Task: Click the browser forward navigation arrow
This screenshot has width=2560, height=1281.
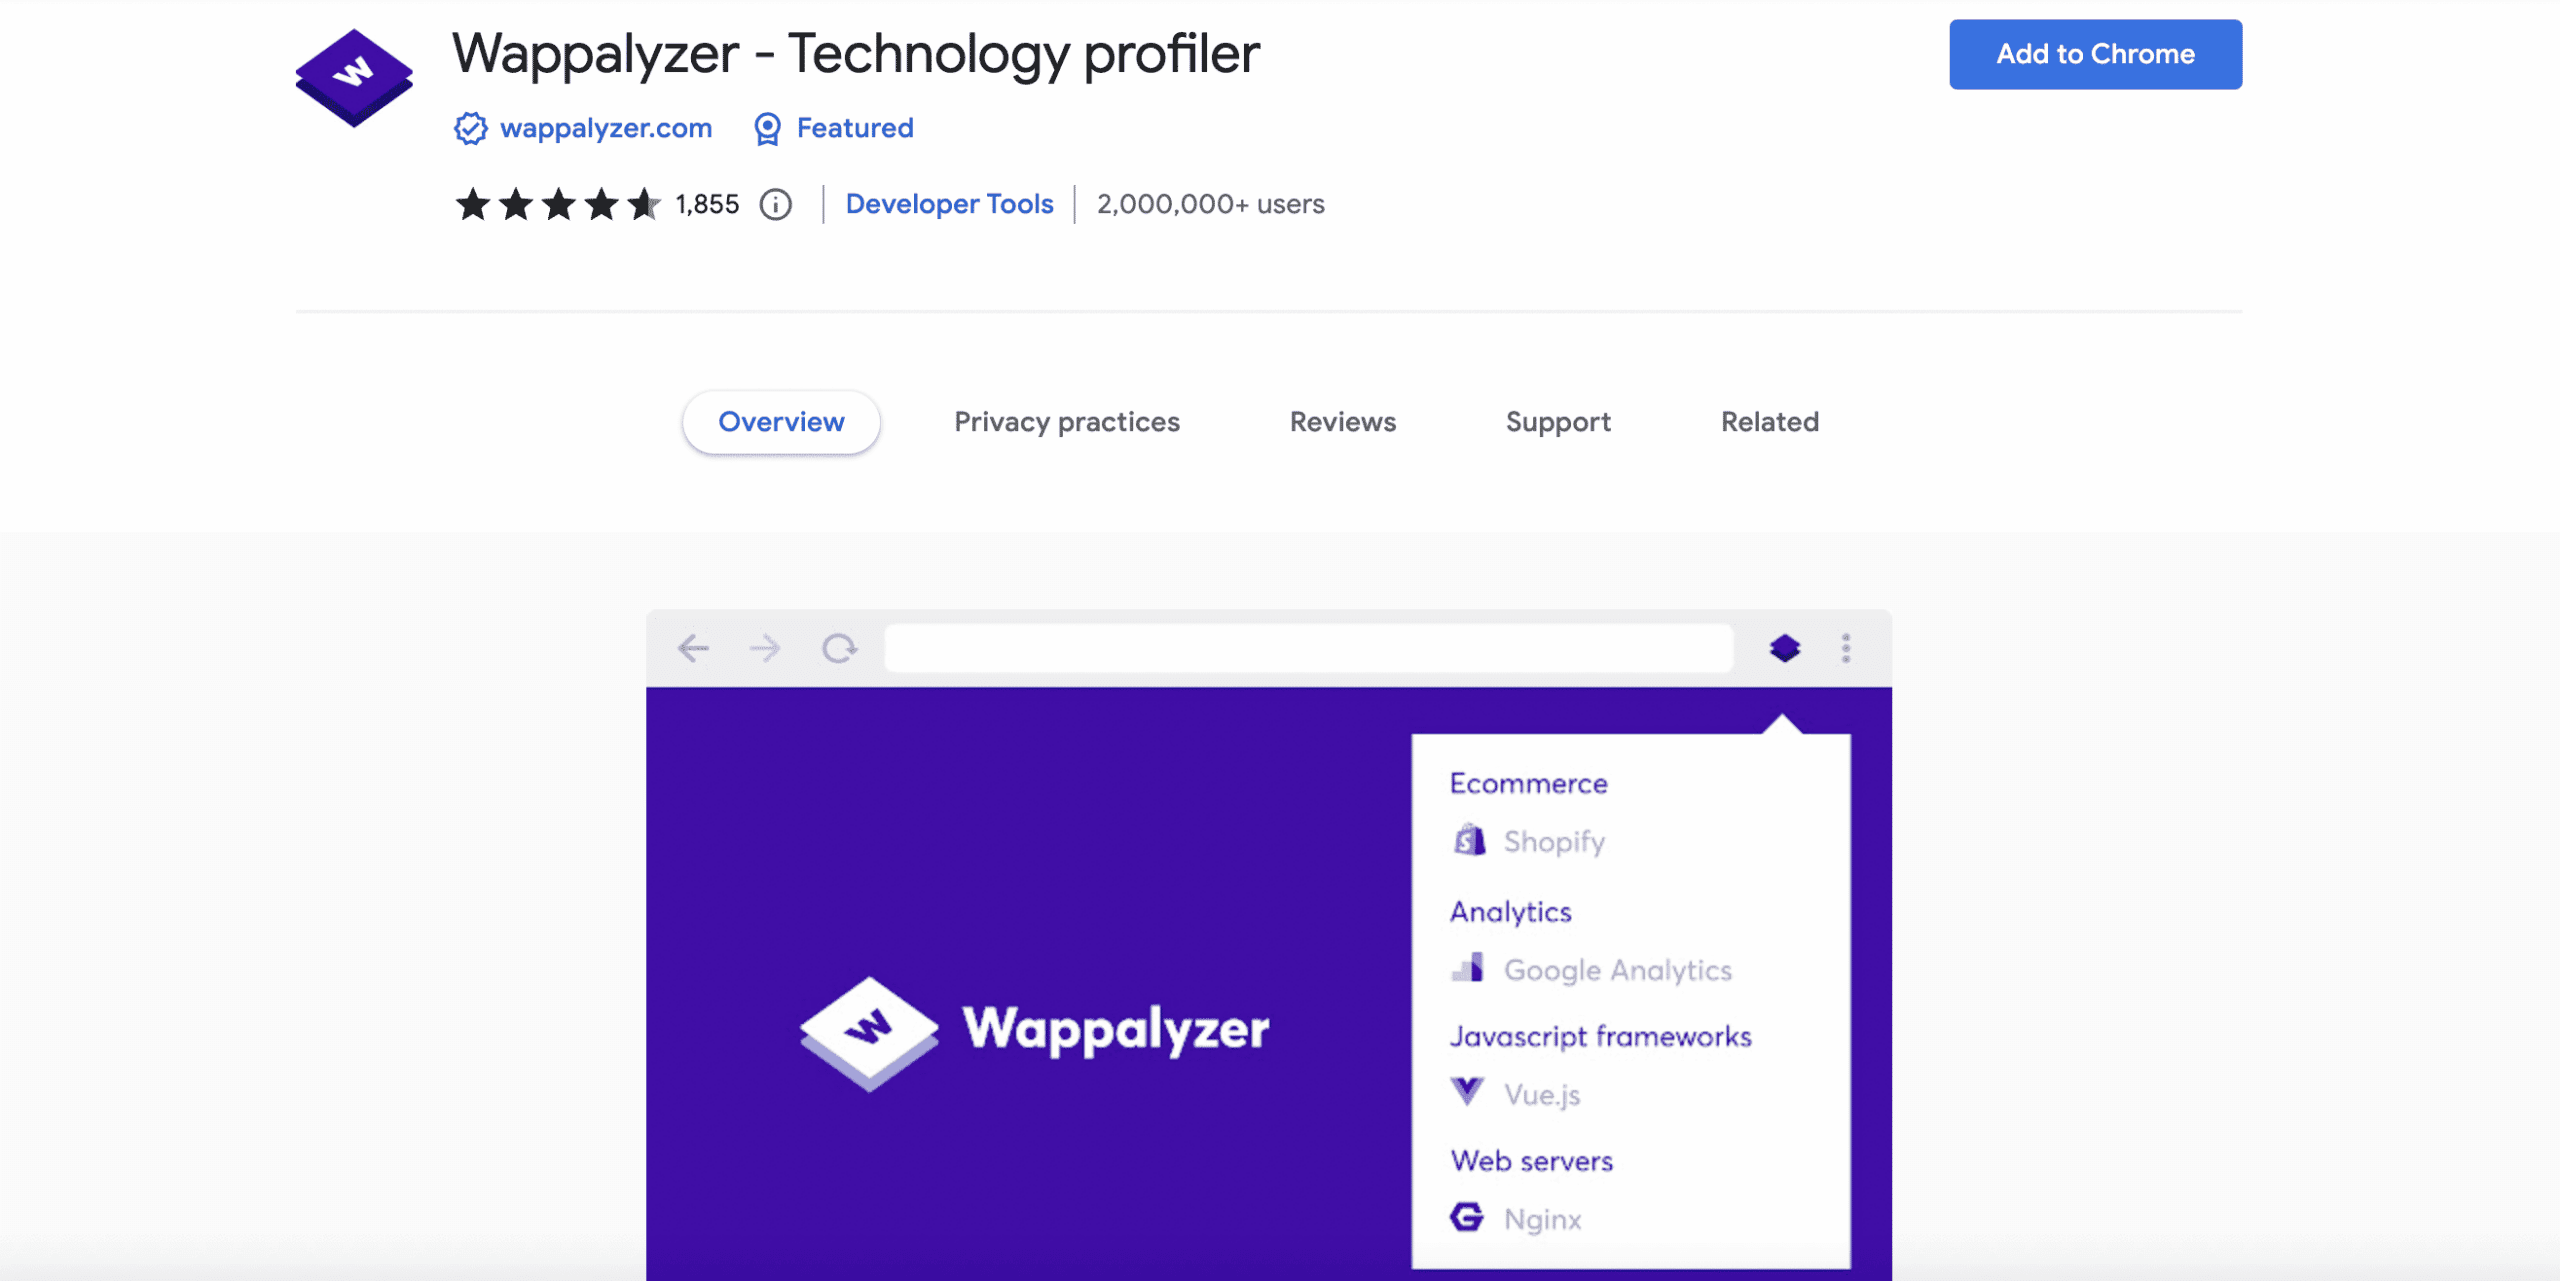Action: tap(763, 647)
